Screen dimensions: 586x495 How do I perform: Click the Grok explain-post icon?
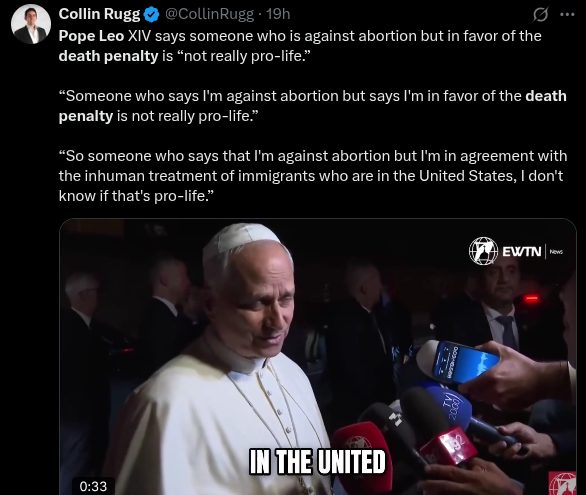point(540,15)
